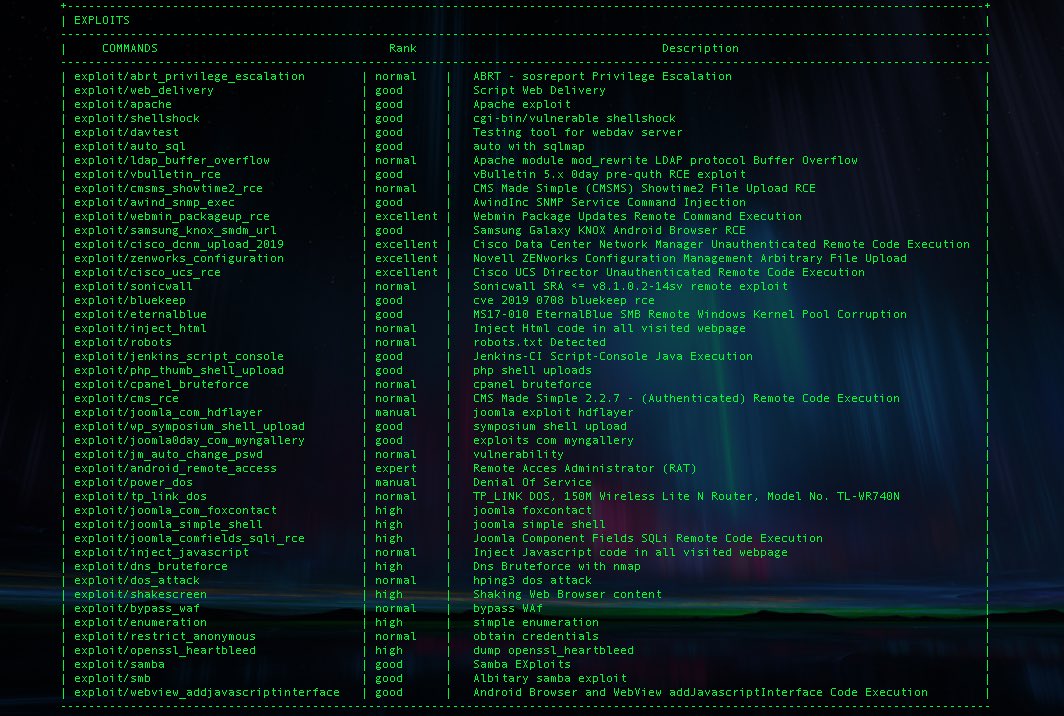The image size is (1064, 716).
Task: Select exploit/shakescreen command
Action: point(140,595)
